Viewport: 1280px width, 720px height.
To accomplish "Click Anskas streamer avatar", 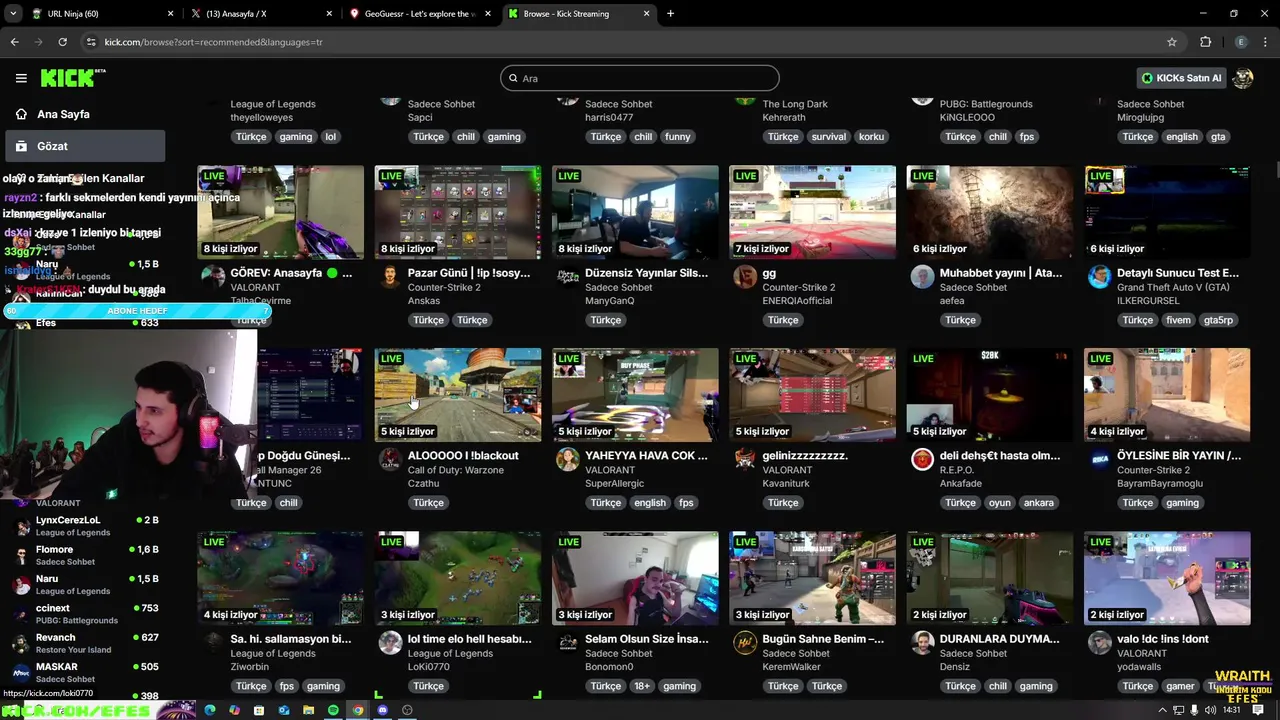I will click(390, 277).
